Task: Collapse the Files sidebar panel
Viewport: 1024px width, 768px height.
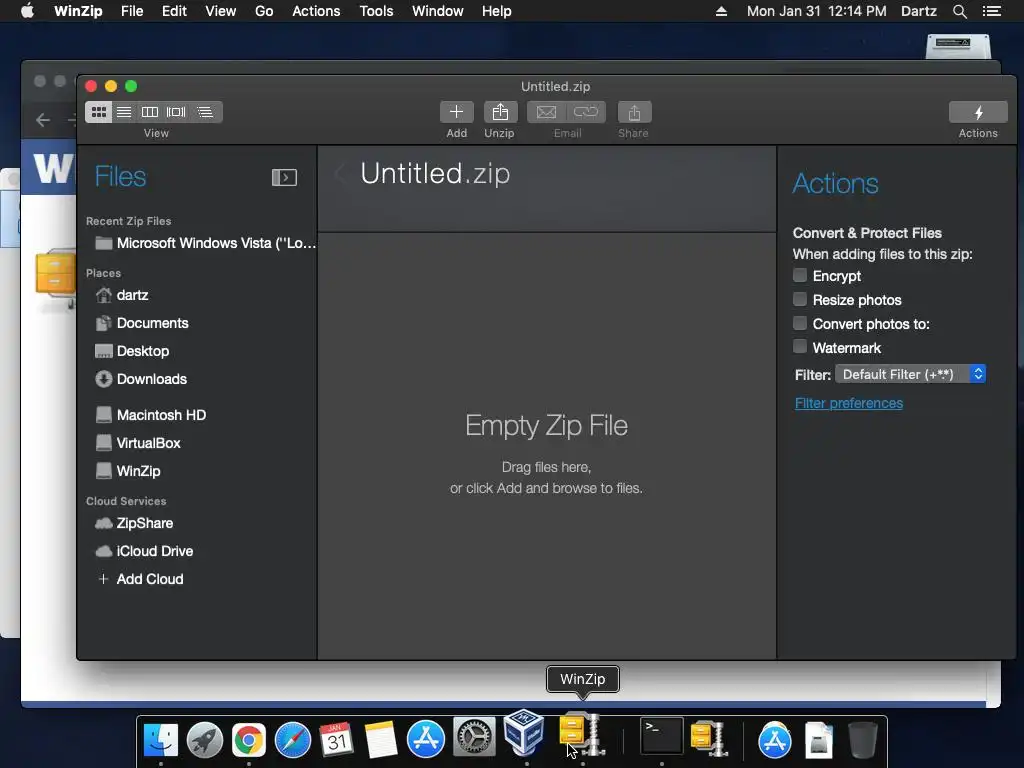Action: coord(284,177)
